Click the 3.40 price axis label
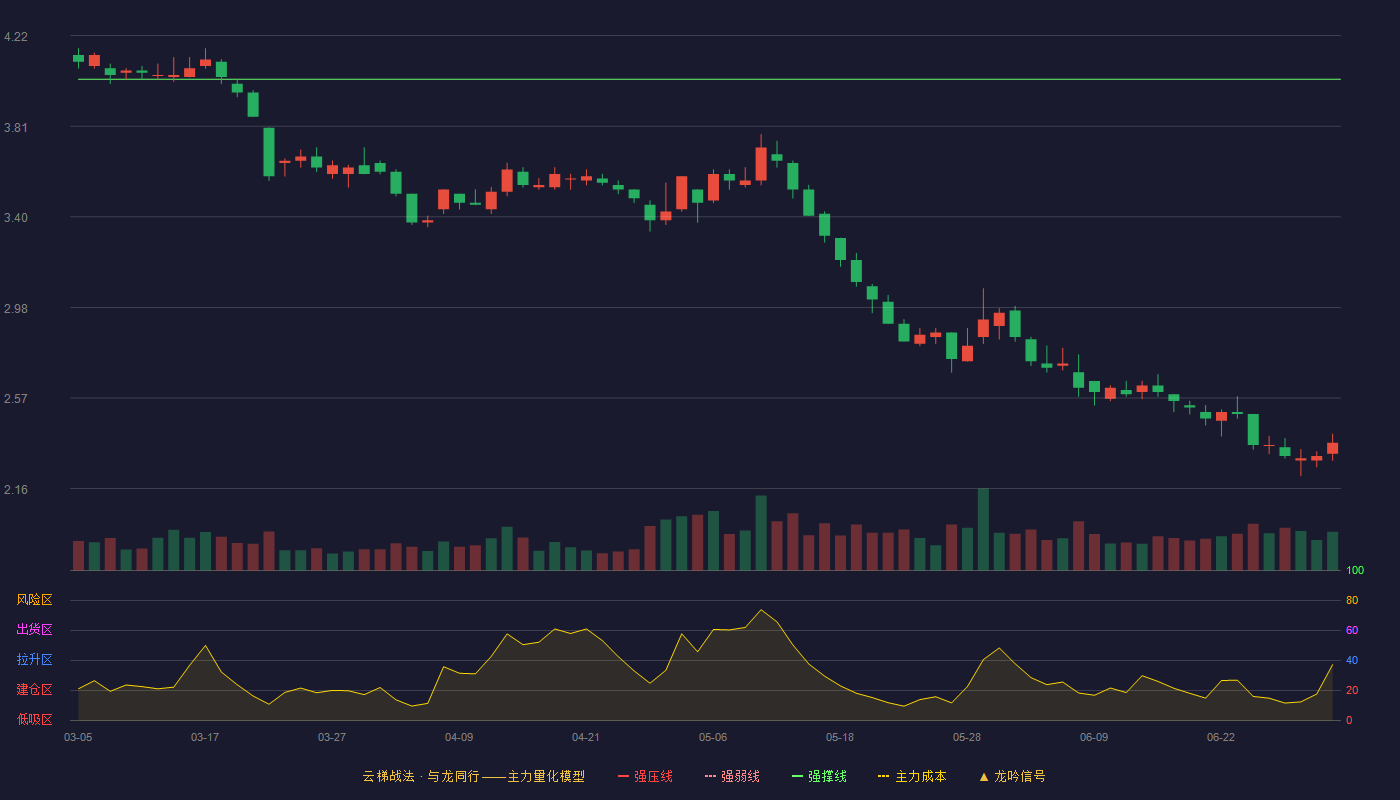This screenshot has height=800, width=1400. click(x=16, y=218)
